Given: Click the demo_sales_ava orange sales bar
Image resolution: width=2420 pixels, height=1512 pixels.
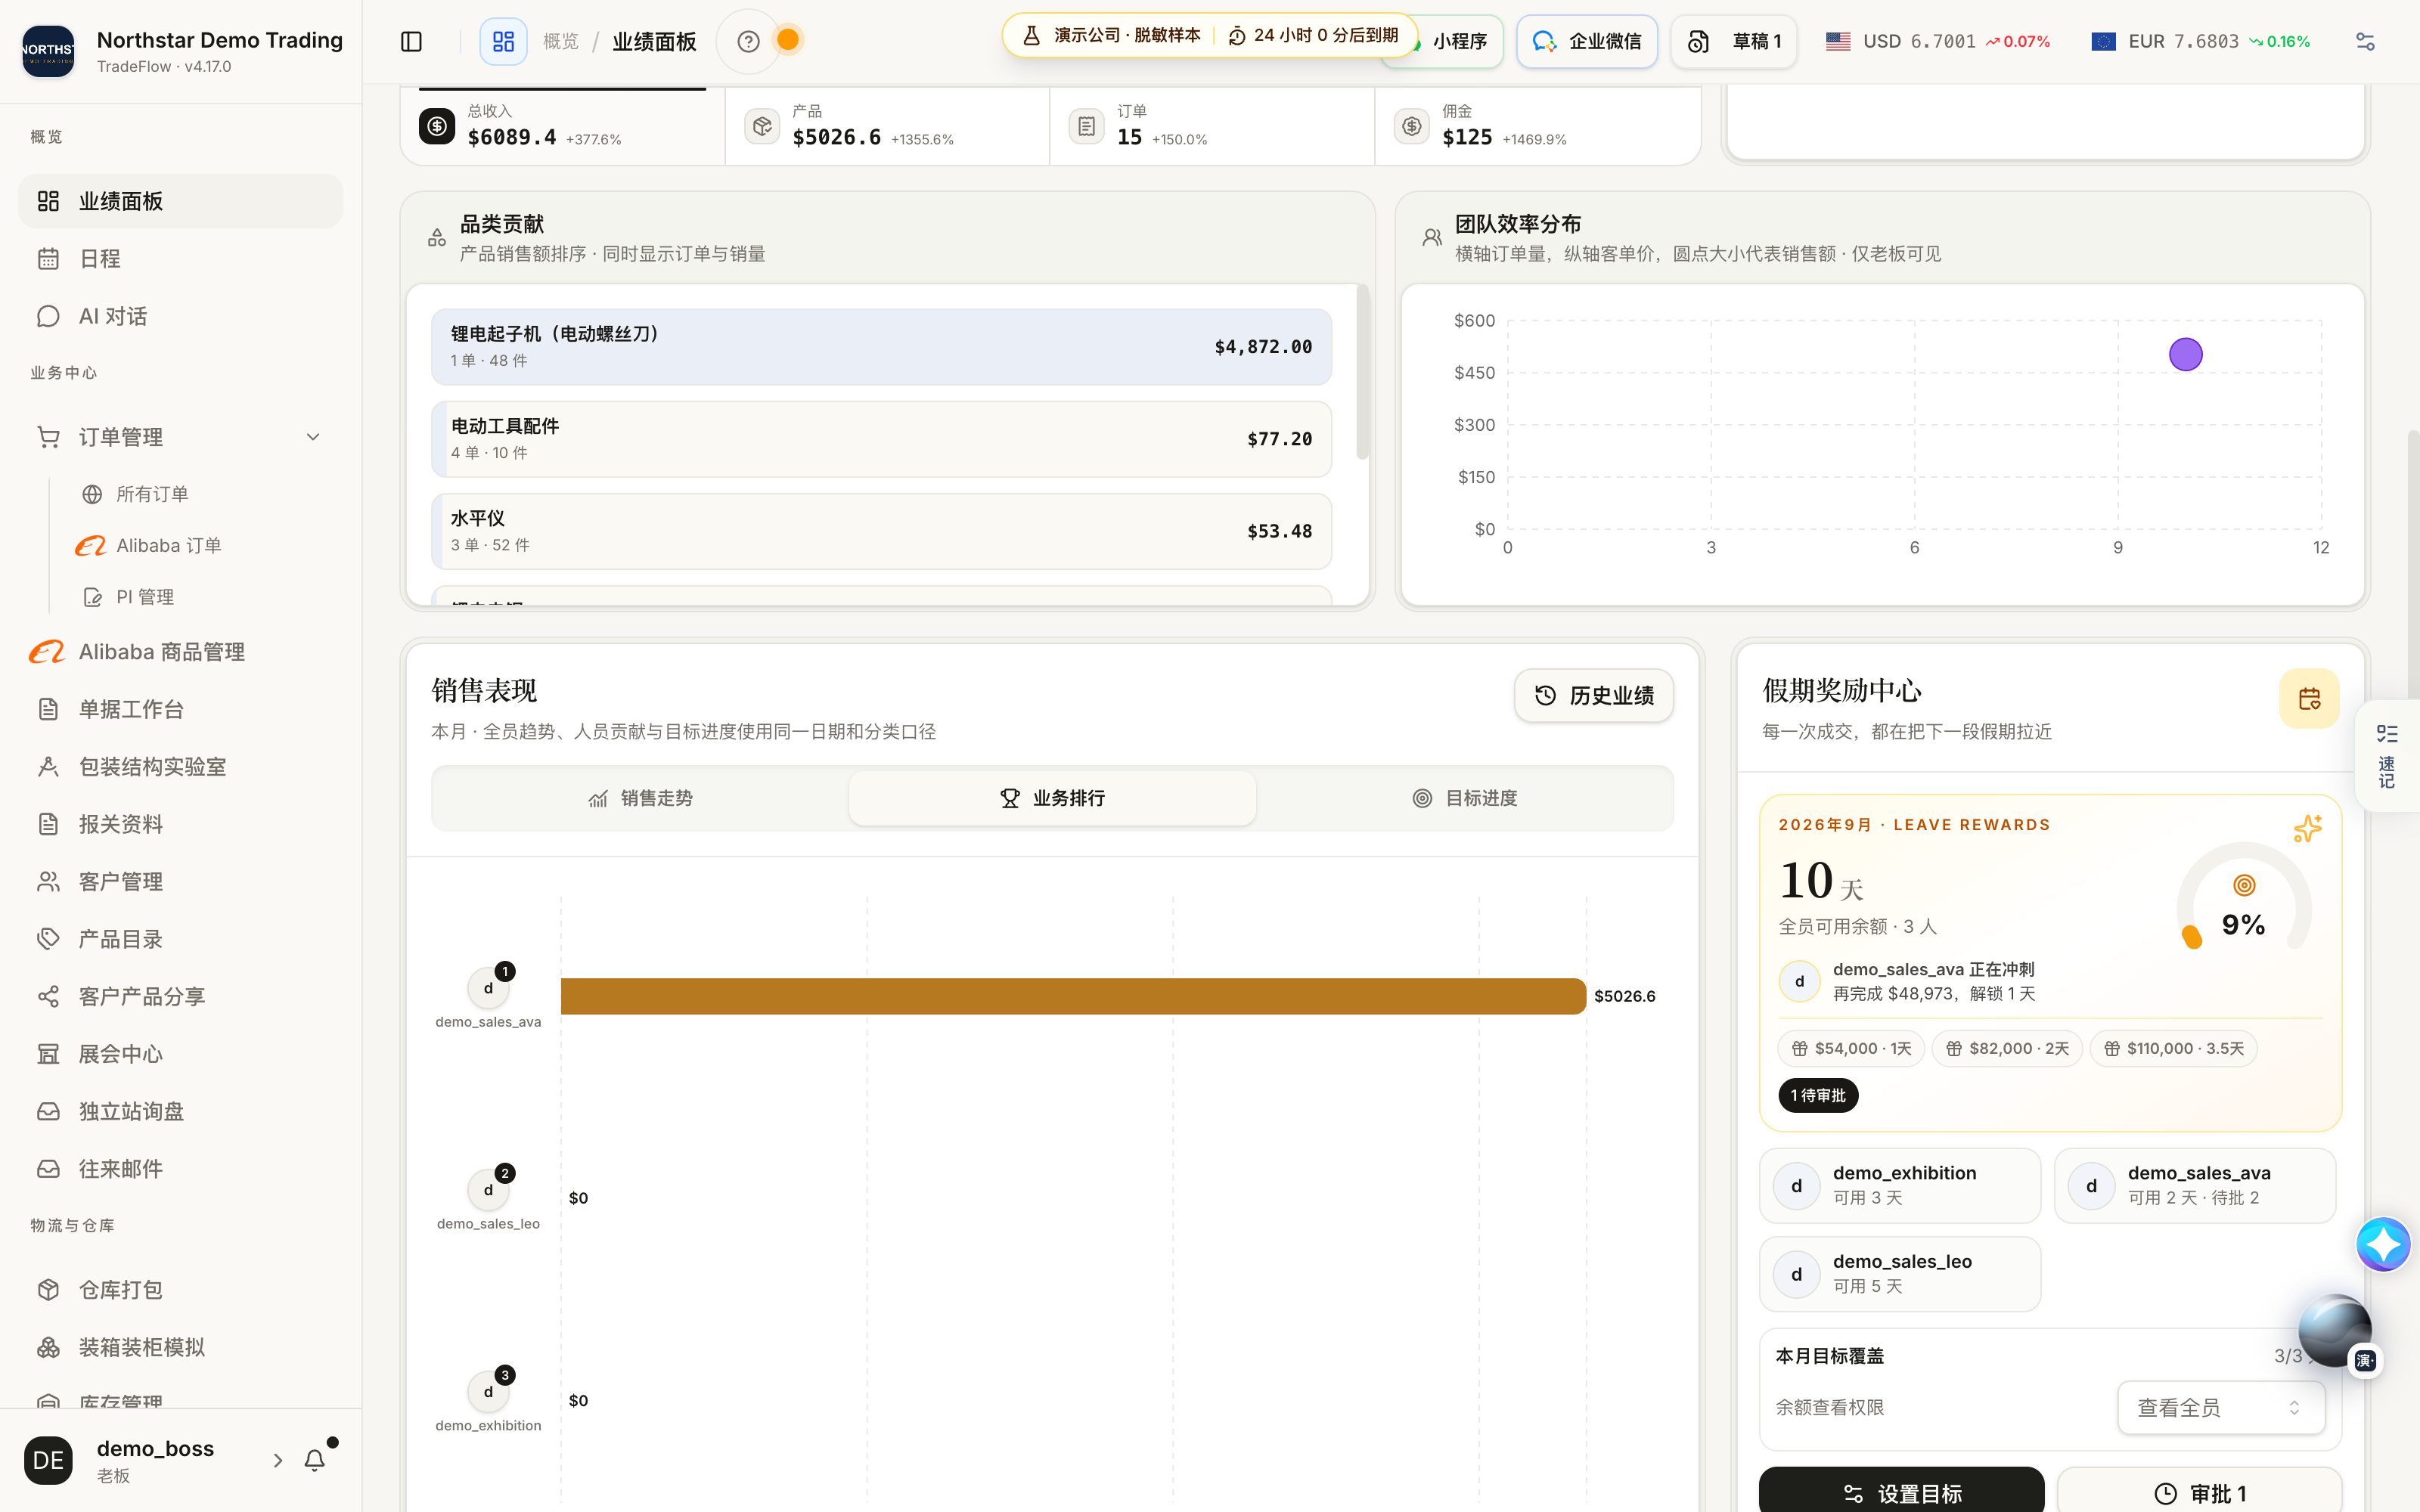Looking at the screenshot, I should pyautogui.click(x=1073, y=996).
